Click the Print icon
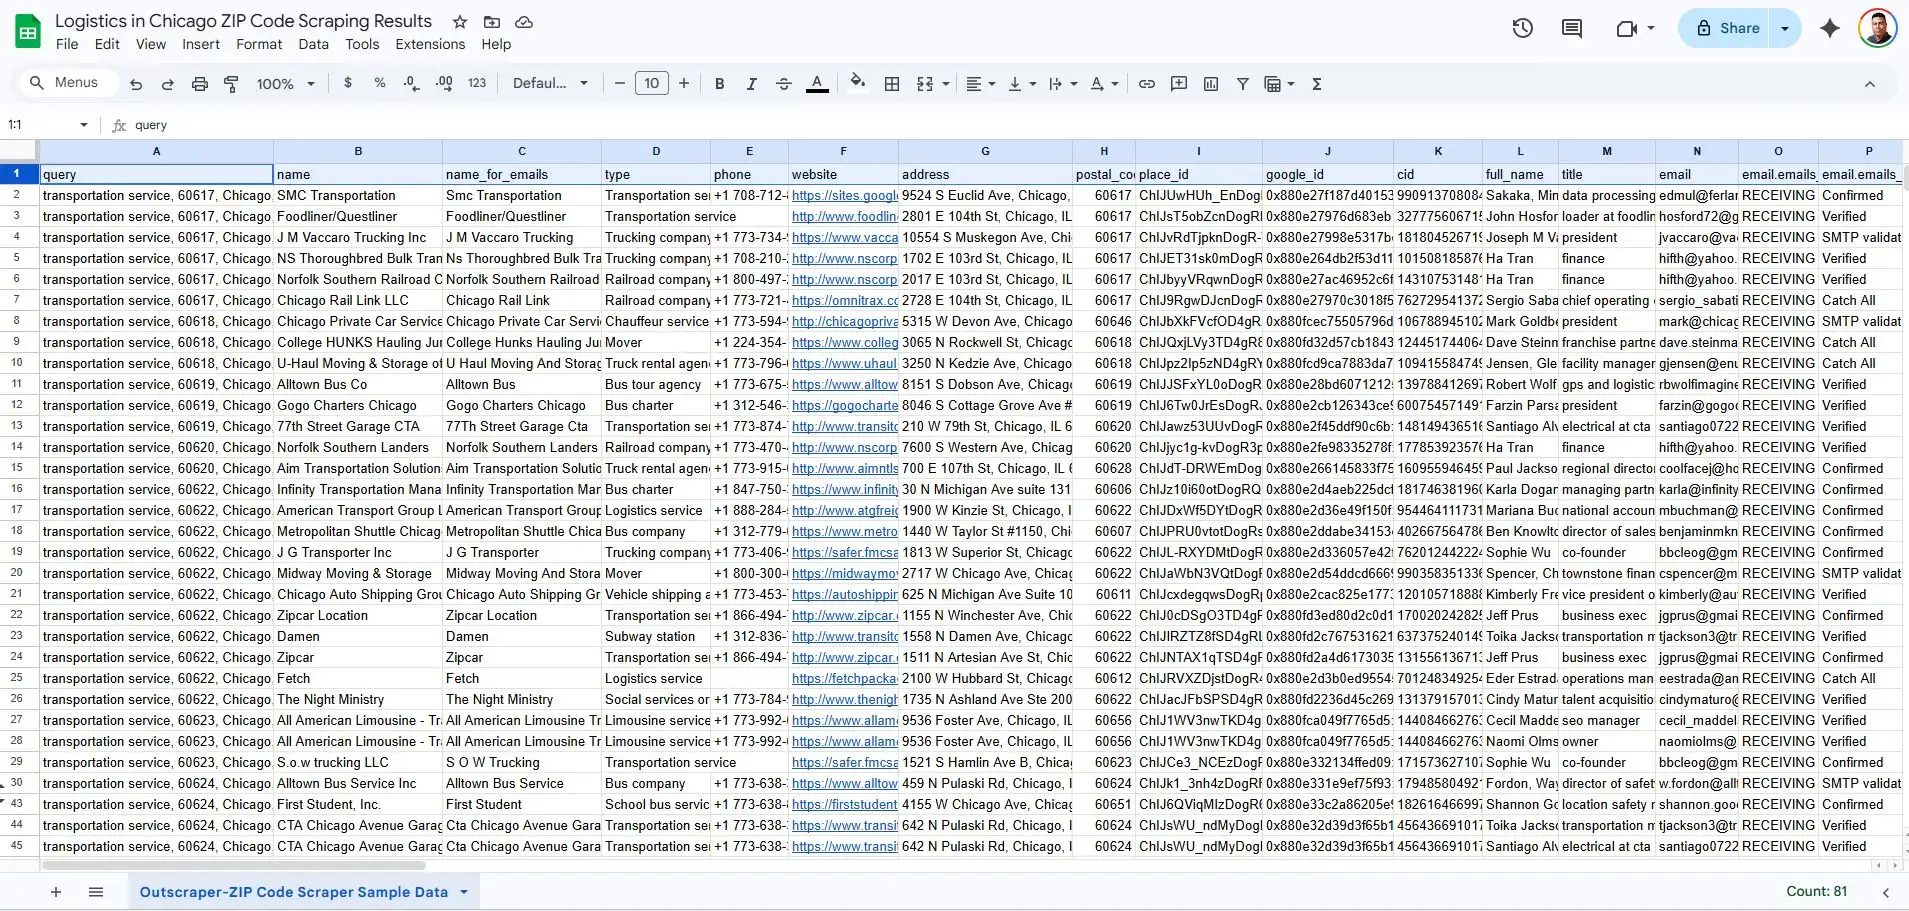The width and height of the screenshot is (1909, 911). pyautogui.click(x=200, y=84)
